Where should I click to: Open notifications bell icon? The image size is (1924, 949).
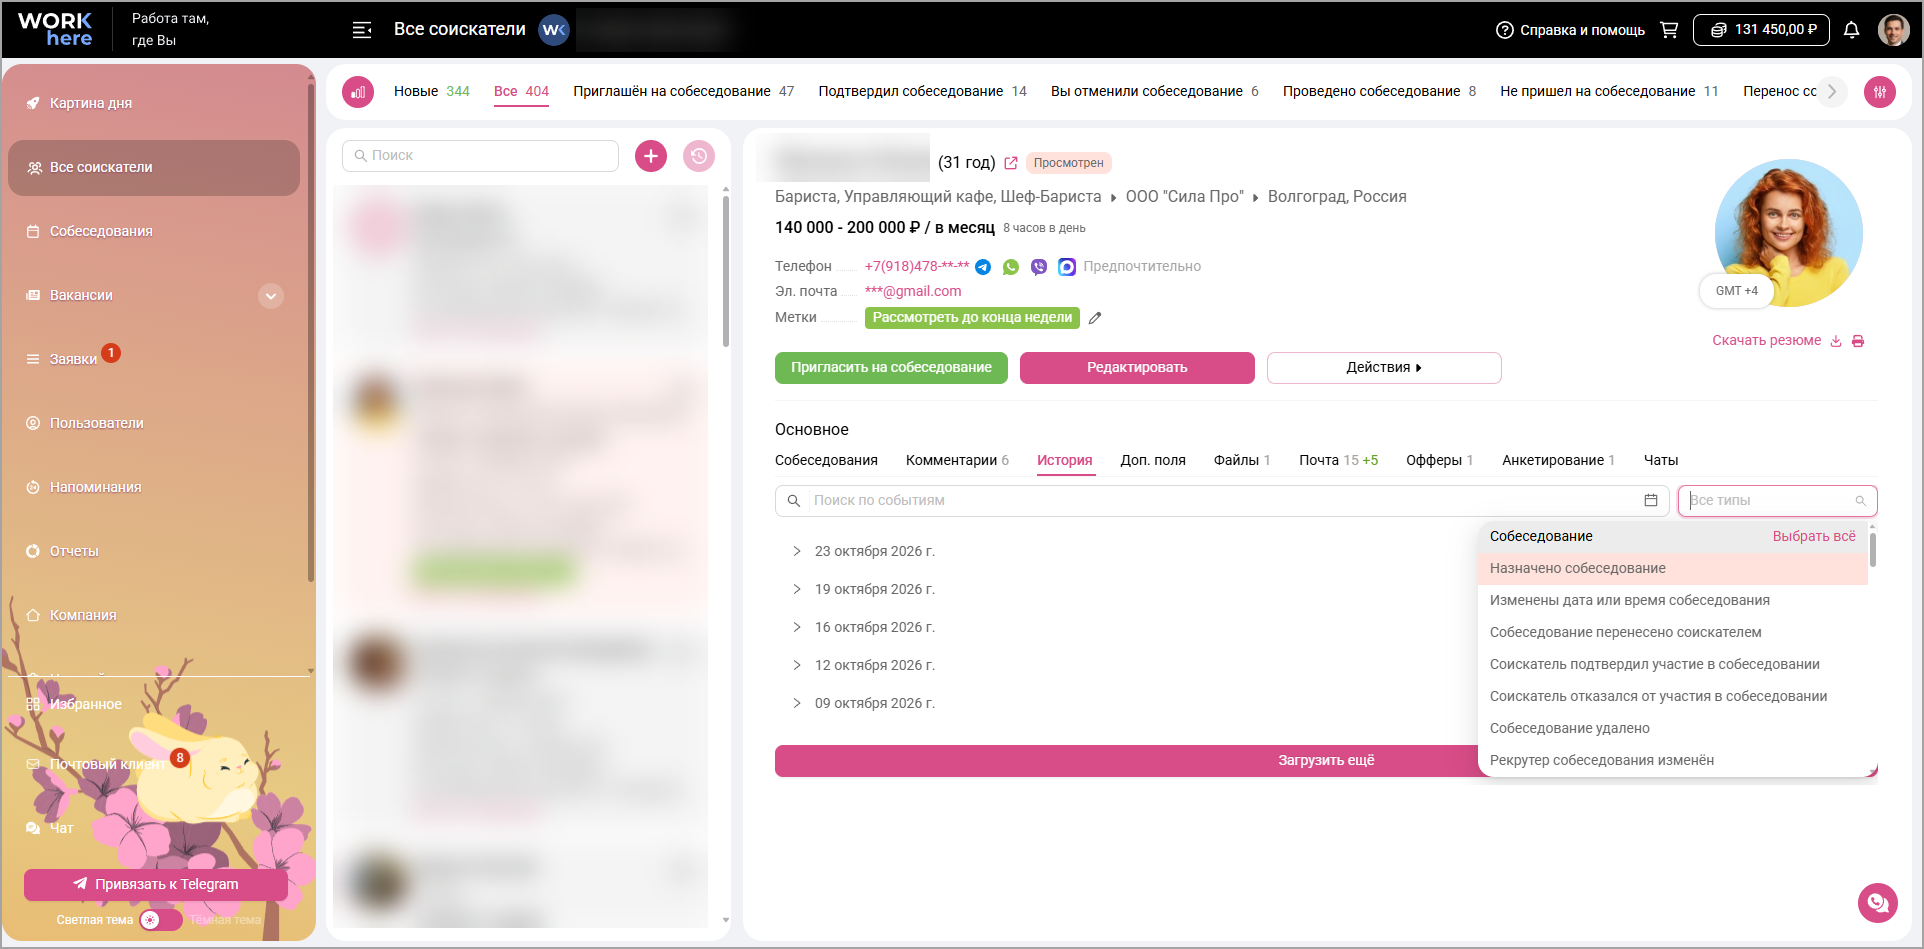1851,30
